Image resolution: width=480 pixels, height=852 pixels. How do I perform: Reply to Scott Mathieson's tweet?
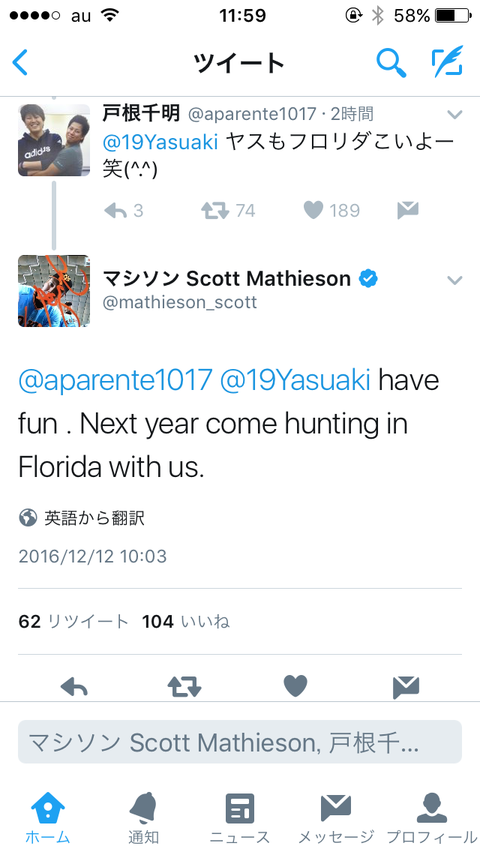(74, 687)
